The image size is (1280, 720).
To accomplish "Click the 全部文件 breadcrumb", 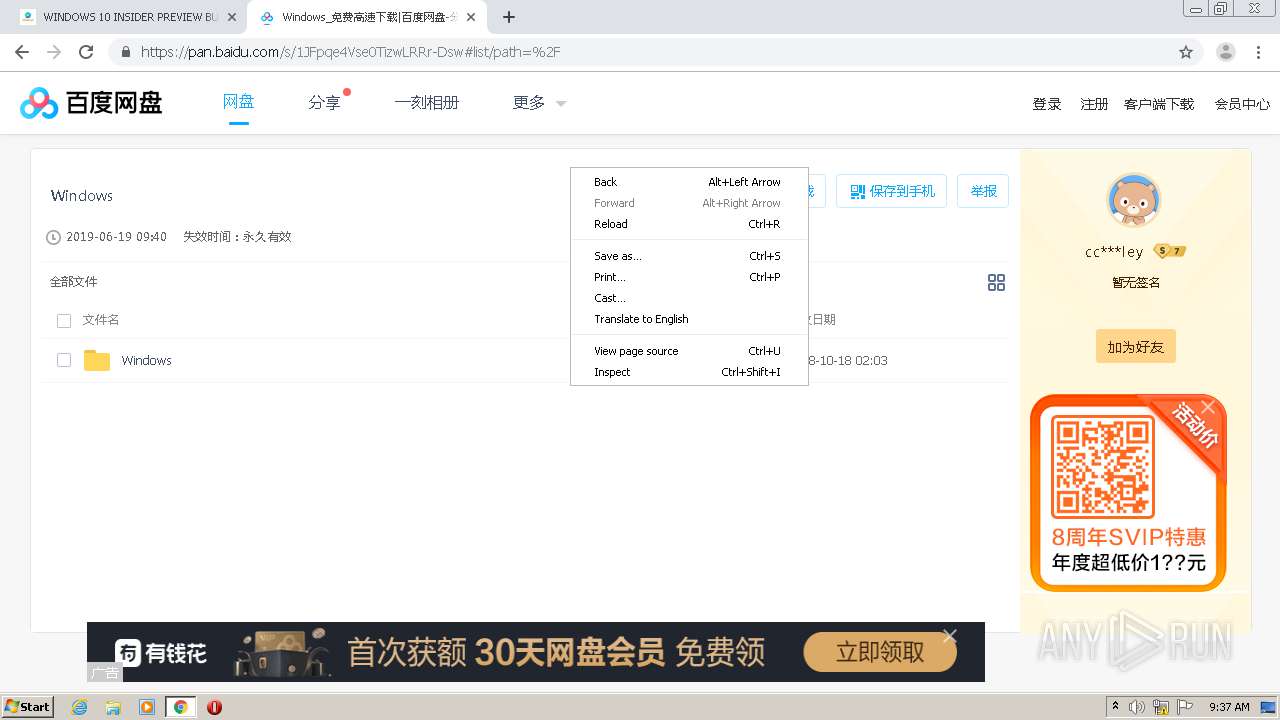I will [74, 282].
